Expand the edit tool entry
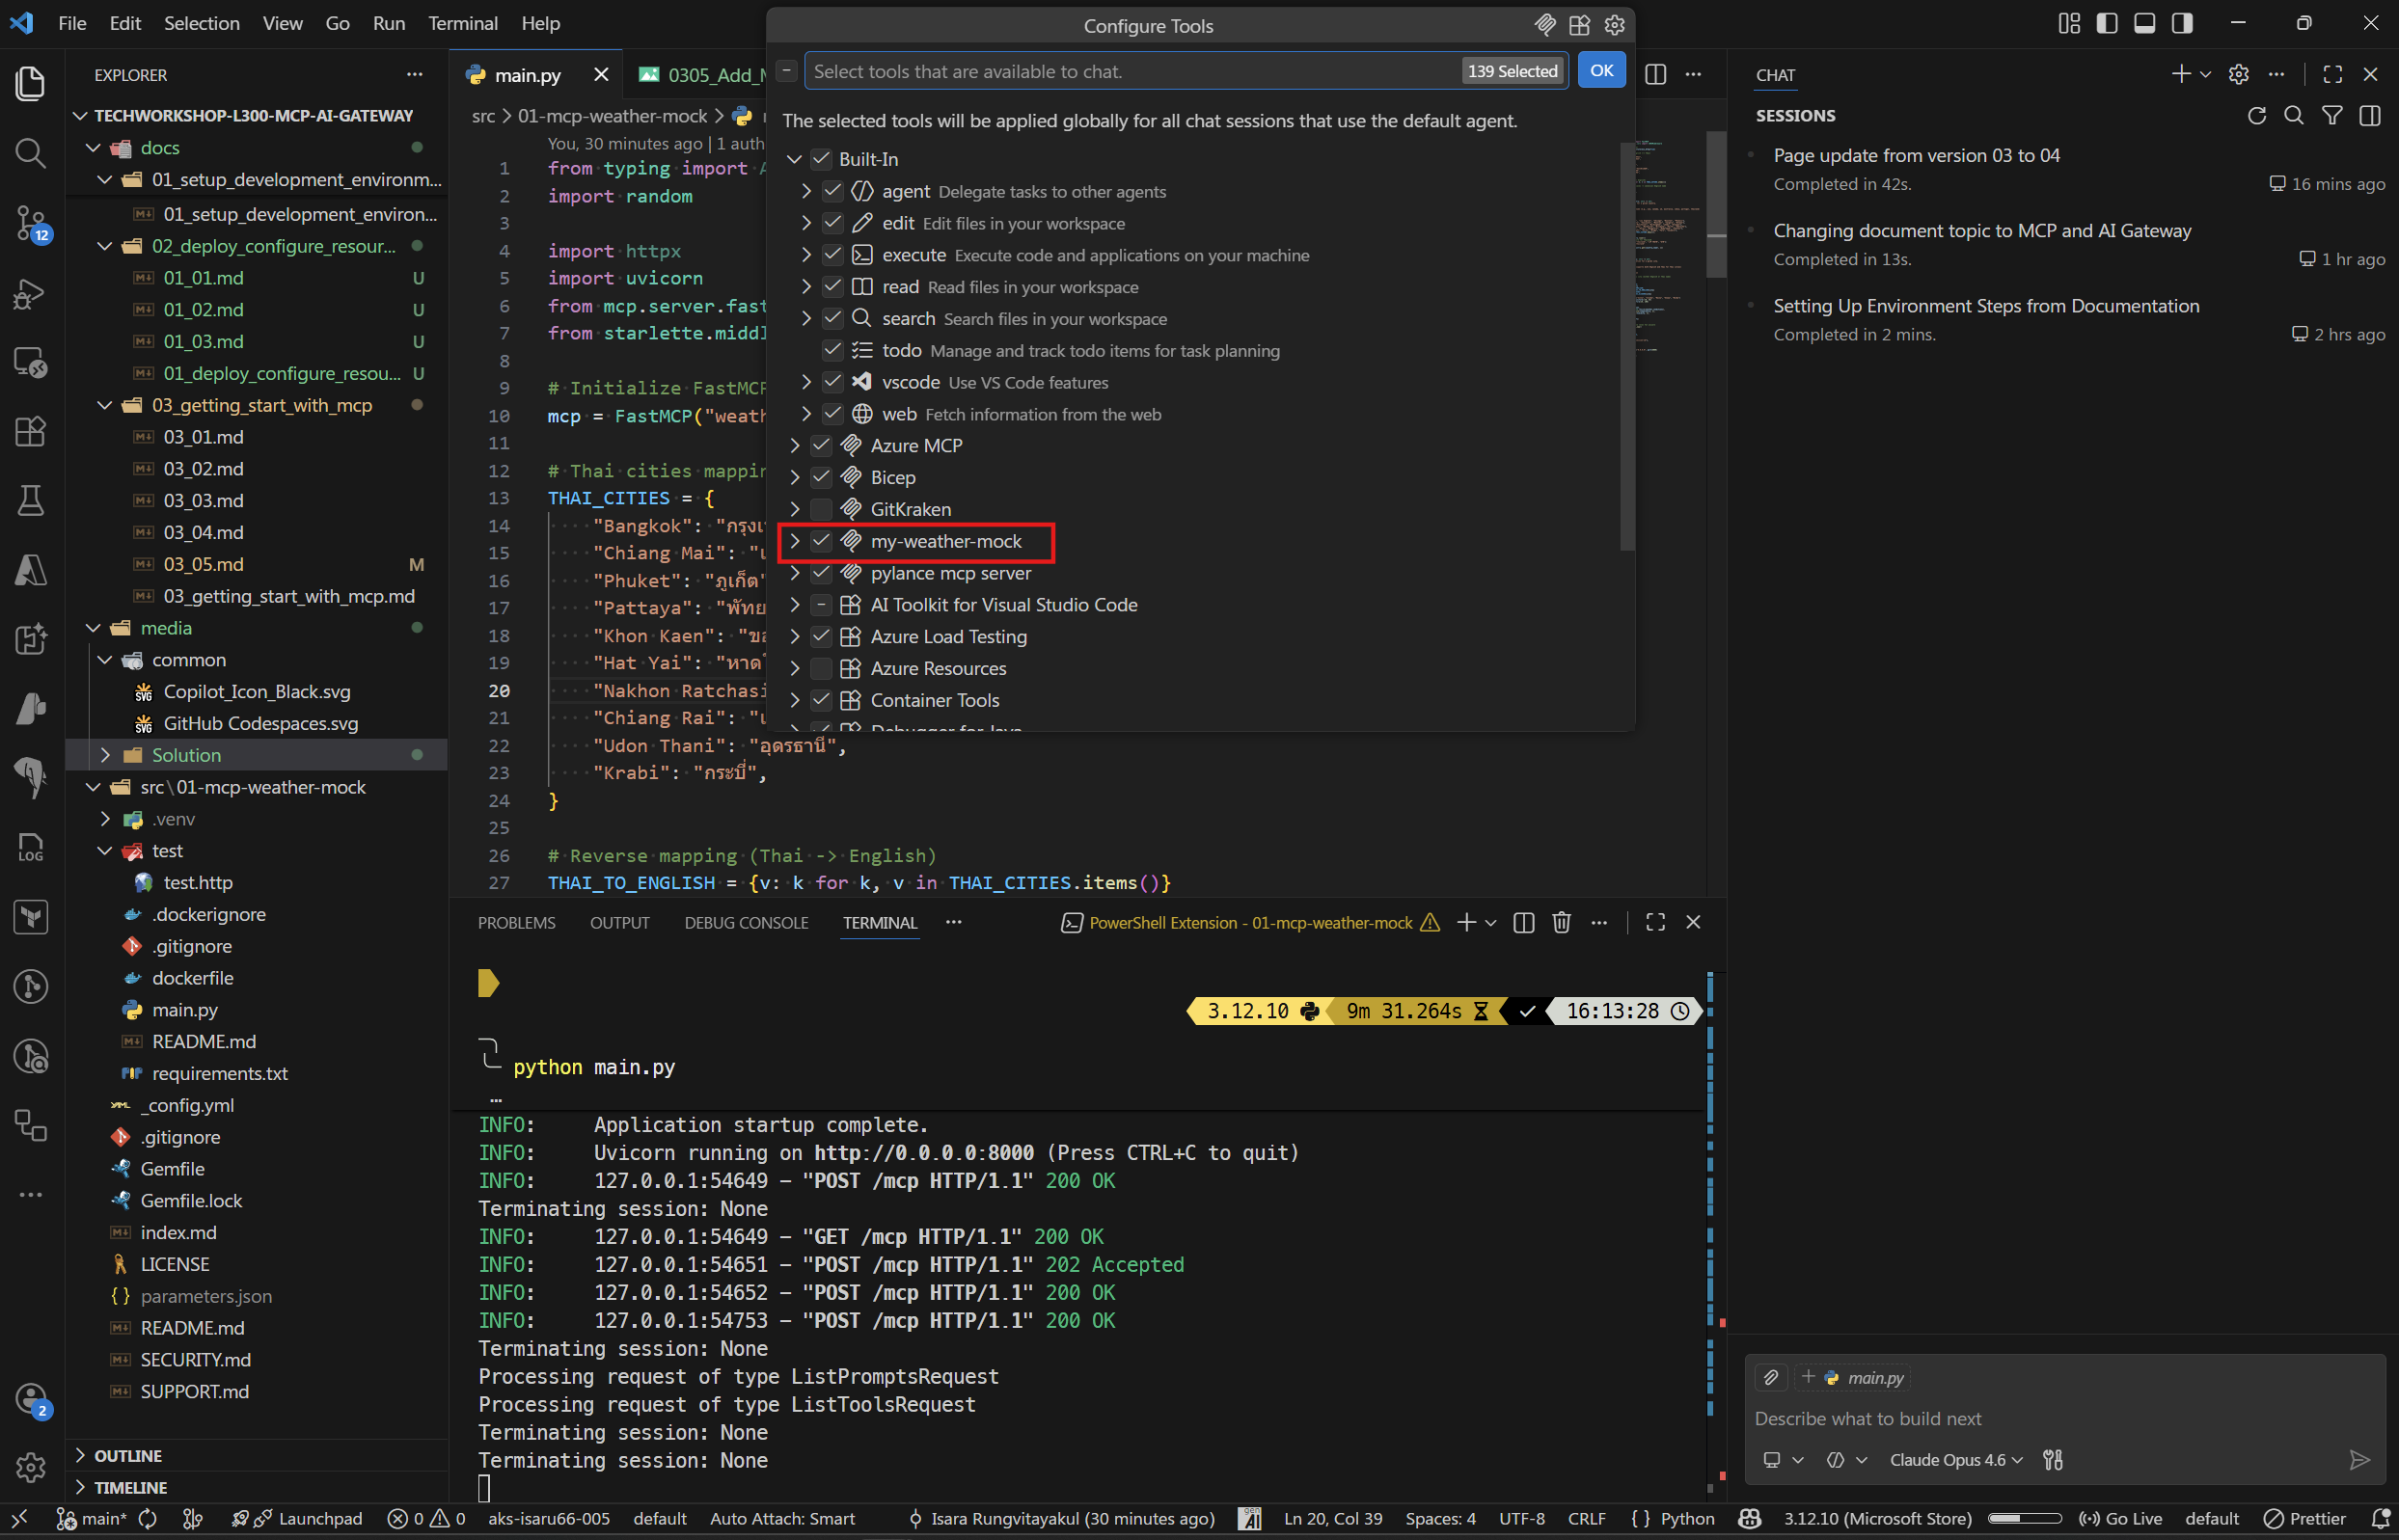Viewport: 2399px width, 1540px height. point(807,223)
